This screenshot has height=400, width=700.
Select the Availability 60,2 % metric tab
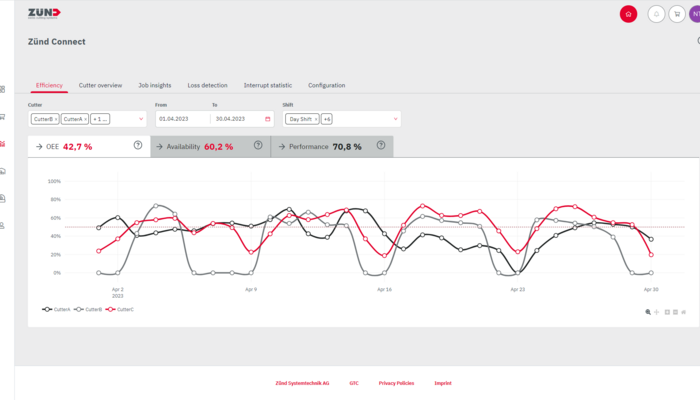210,146
